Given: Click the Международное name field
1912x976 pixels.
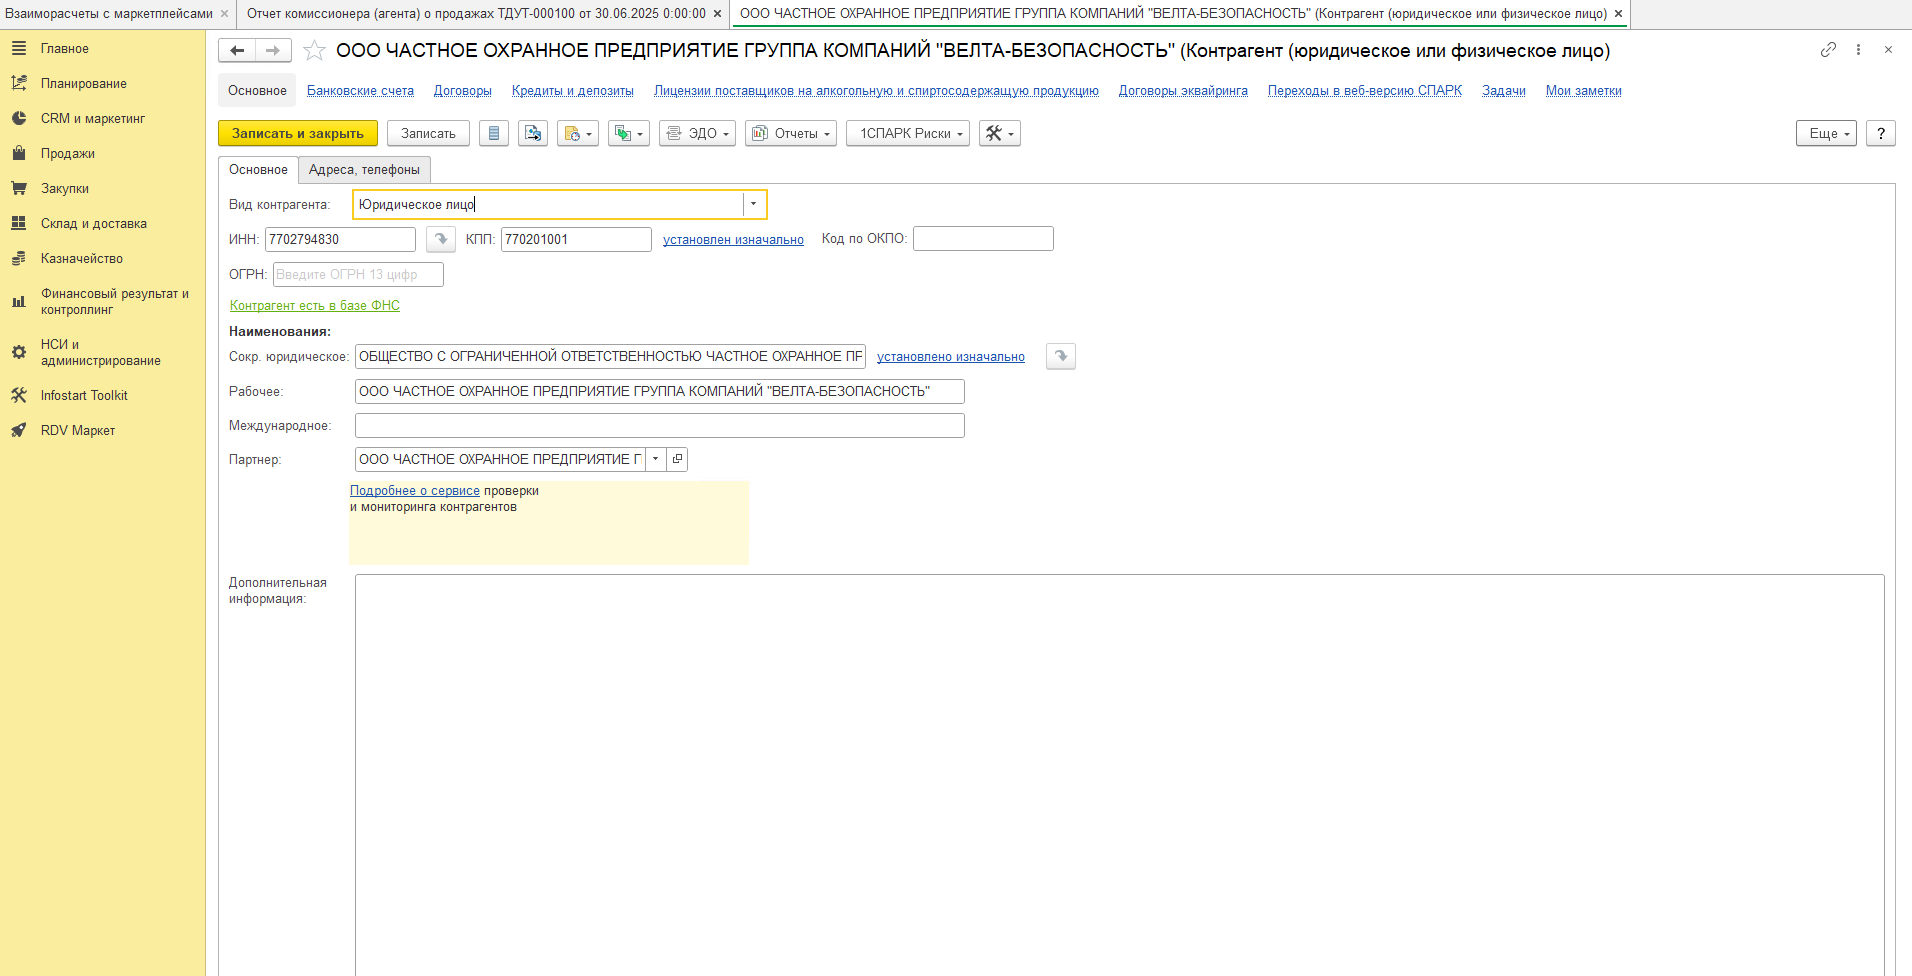Looking at the screenshot, I should [x=660, y=425].
